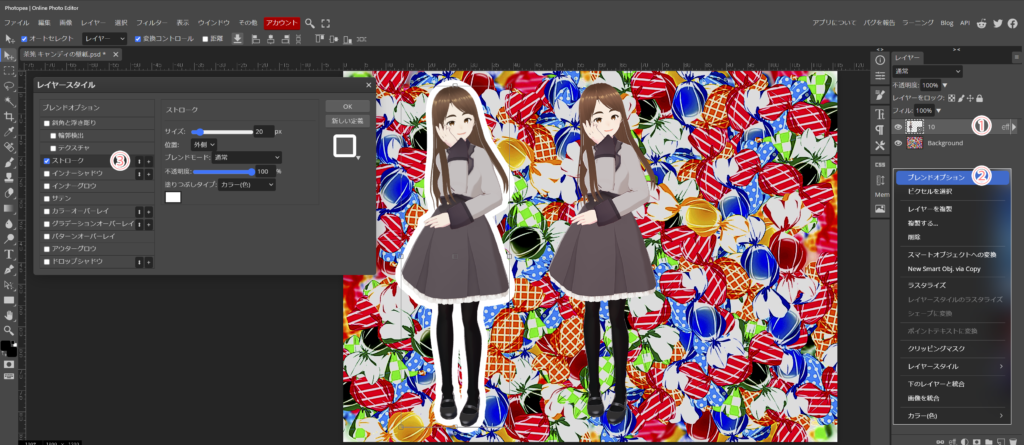
Task: Open the Twitter link icon
Action: click(x=993, y=22)
